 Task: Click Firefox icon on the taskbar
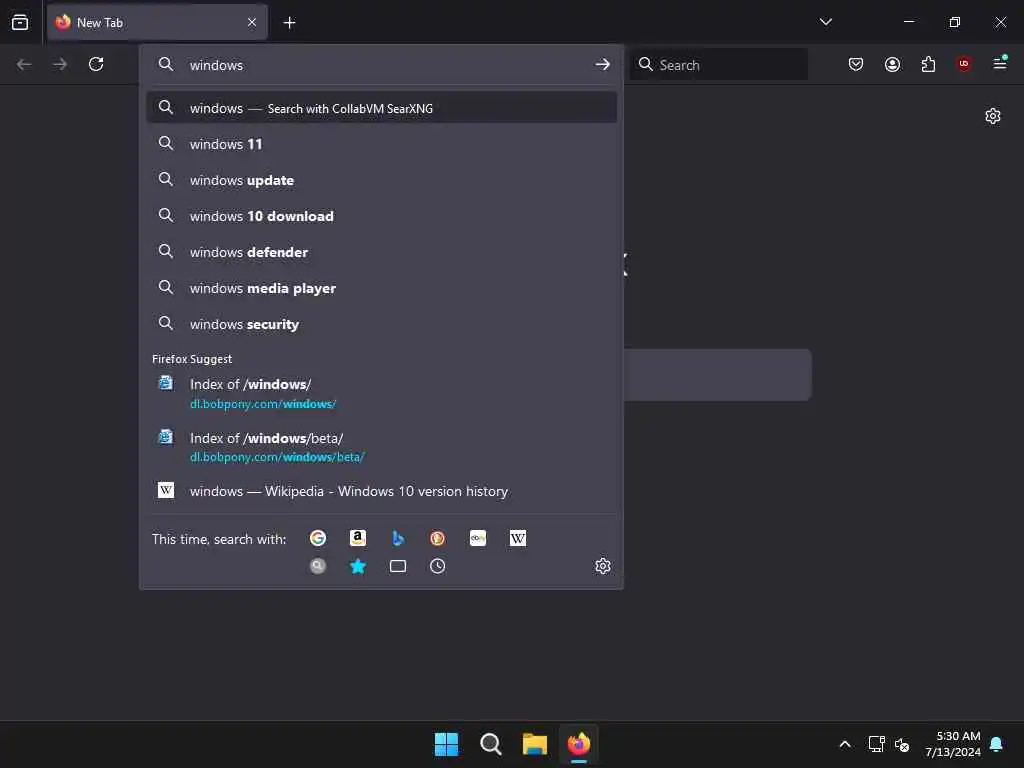[x=579, y=744]
